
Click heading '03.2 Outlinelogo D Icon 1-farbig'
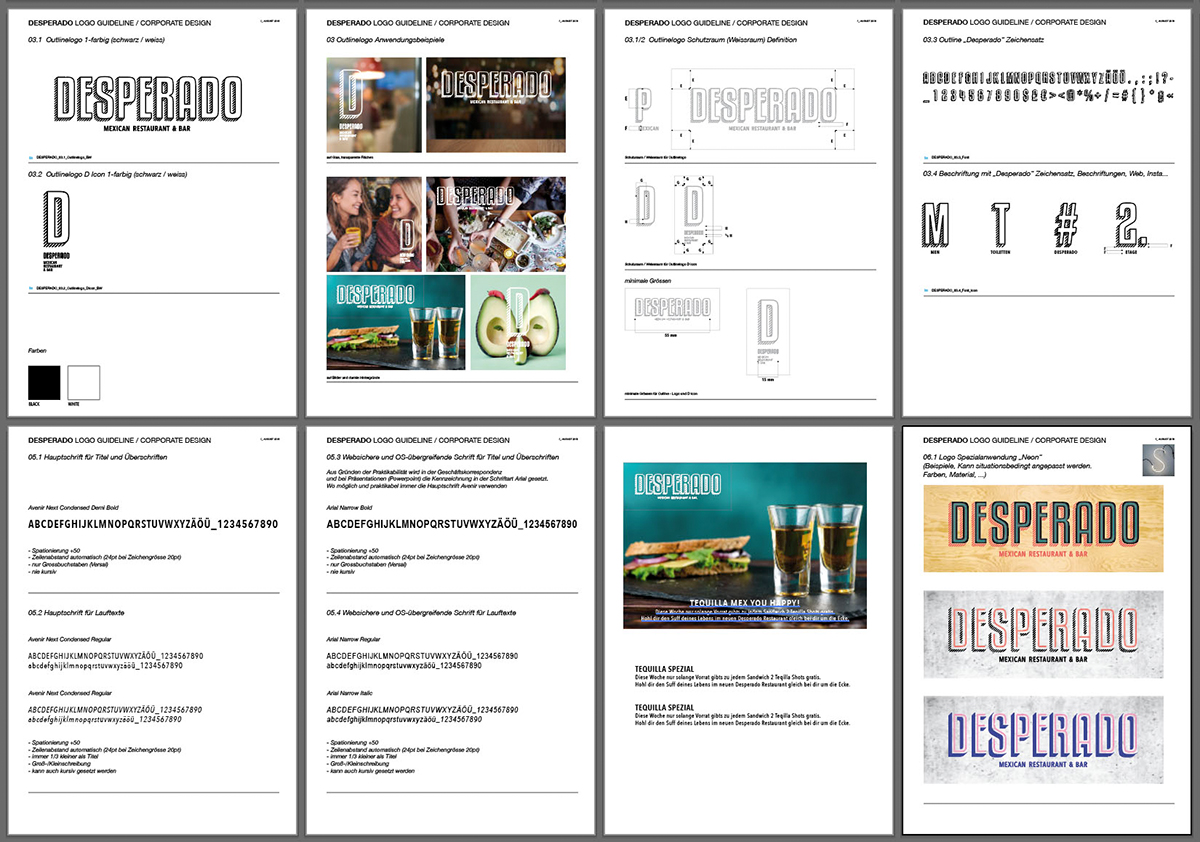(x=106, y=174)
